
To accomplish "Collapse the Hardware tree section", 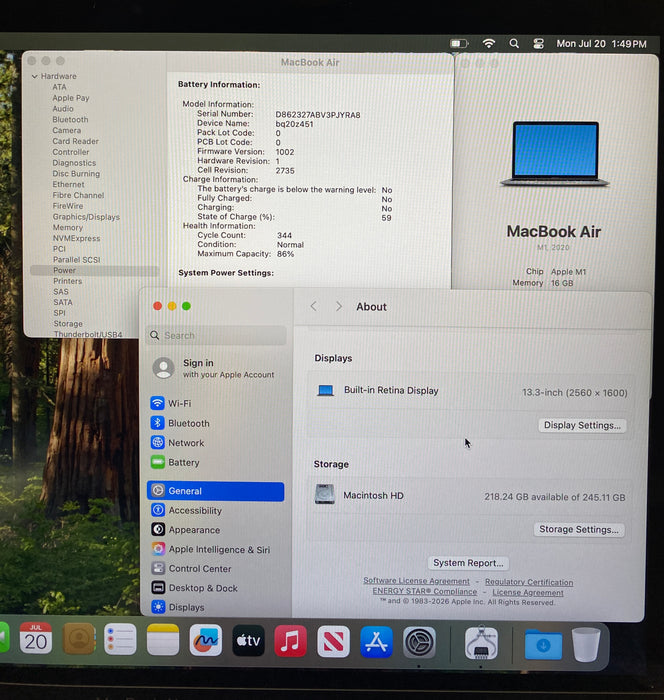I will tap(34, 76).
